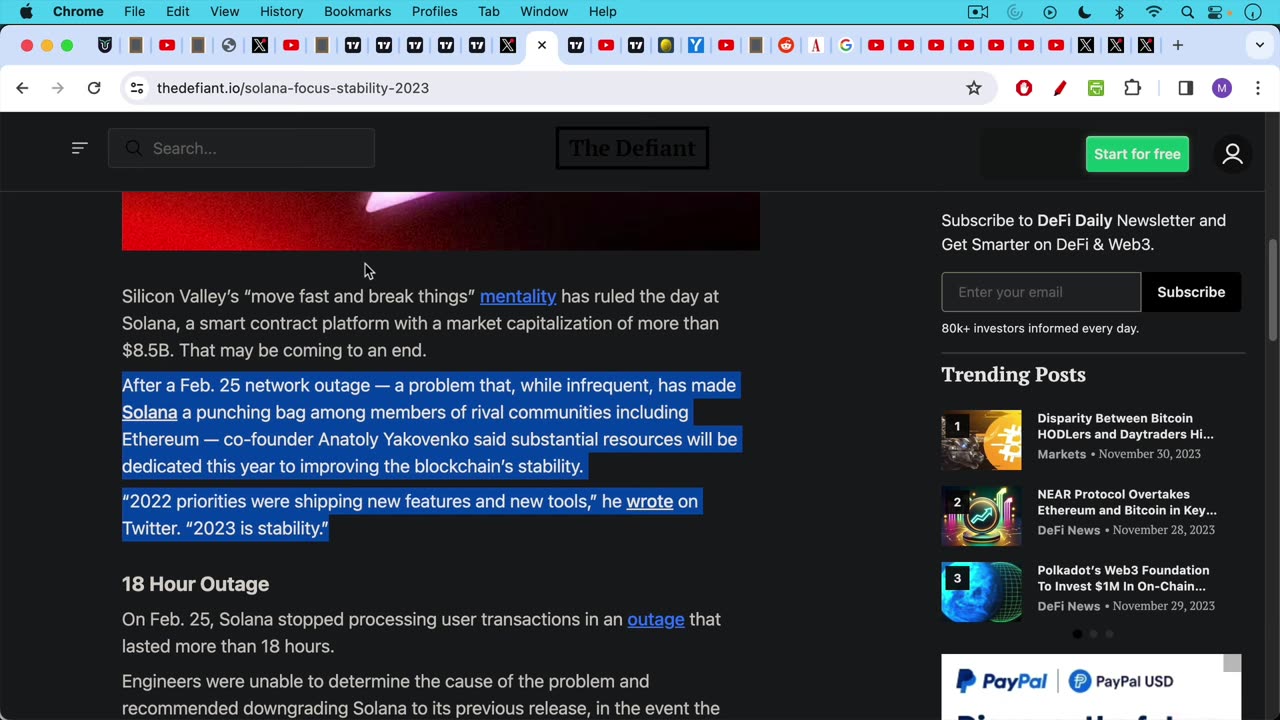Open the Apple menu
Screen dimensions: 1280x720
[x=26, y=11]
